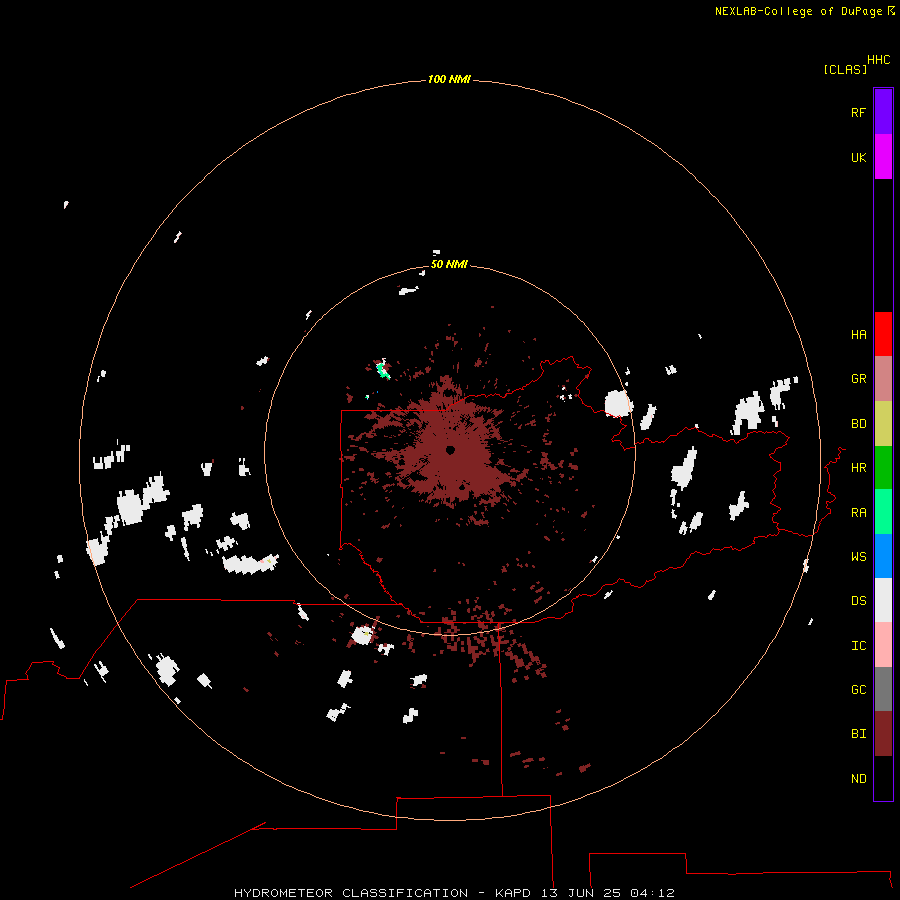Click the GC legend label
Image resolution: width=900 pixels, height=900 pixels.
click(858, 690)
